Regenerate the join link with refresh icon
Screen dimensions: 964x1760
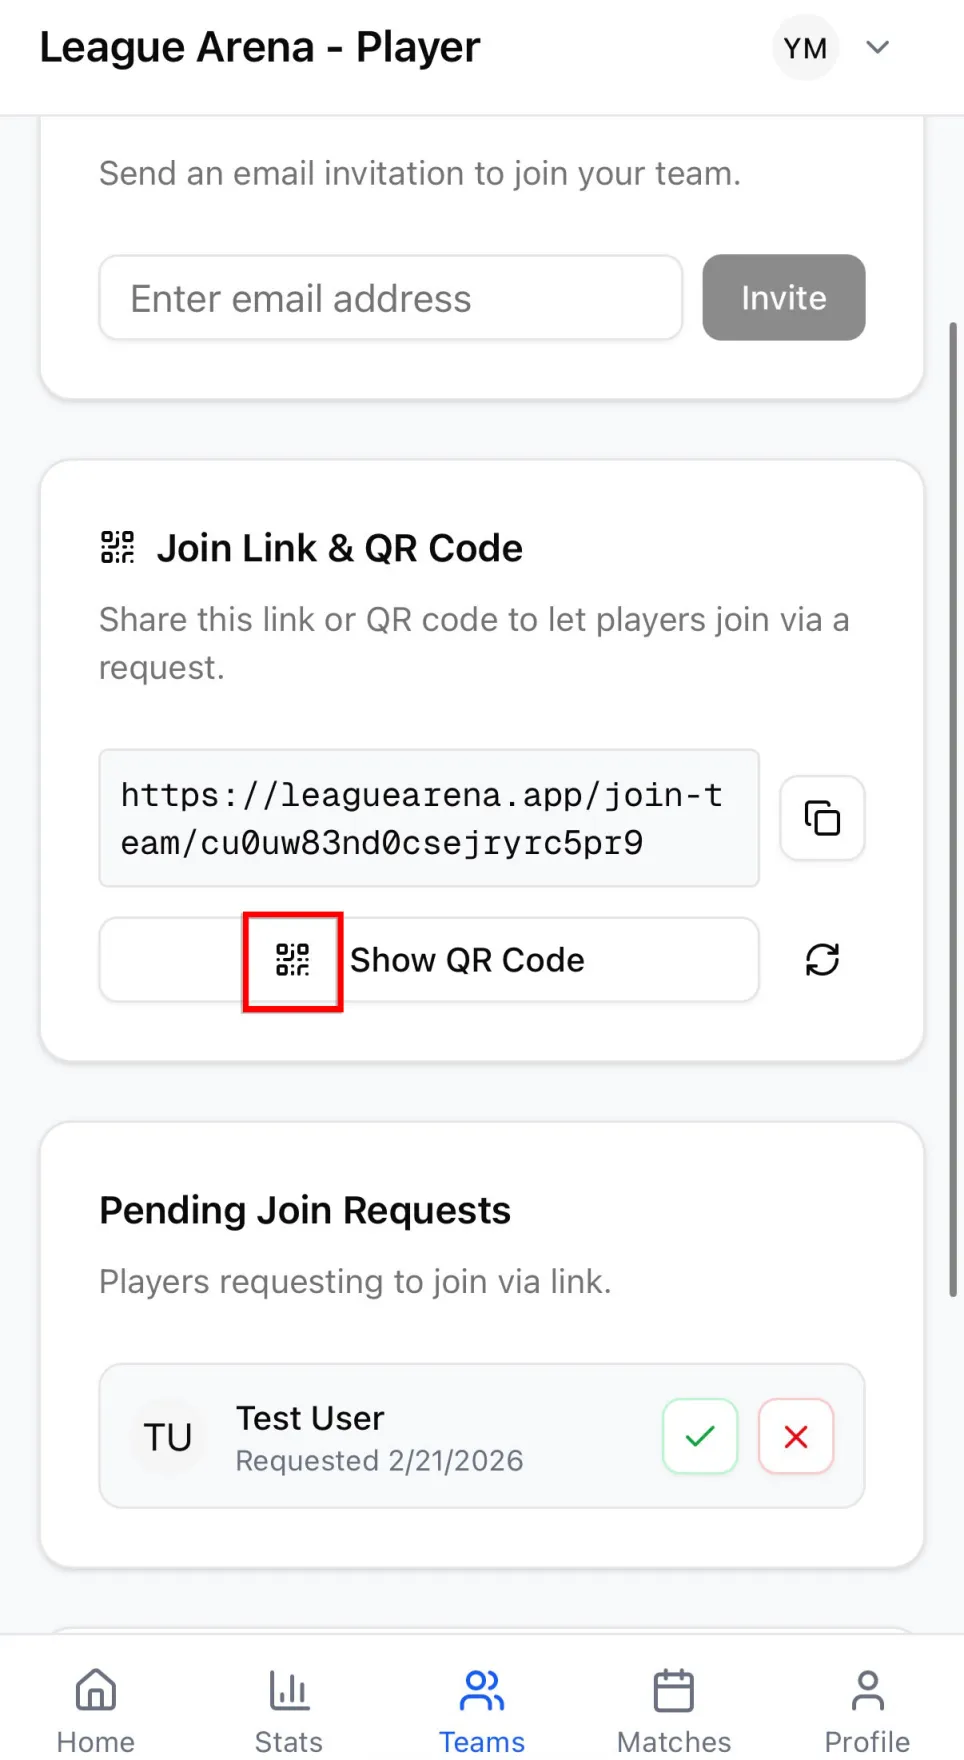tap(821, 959)
